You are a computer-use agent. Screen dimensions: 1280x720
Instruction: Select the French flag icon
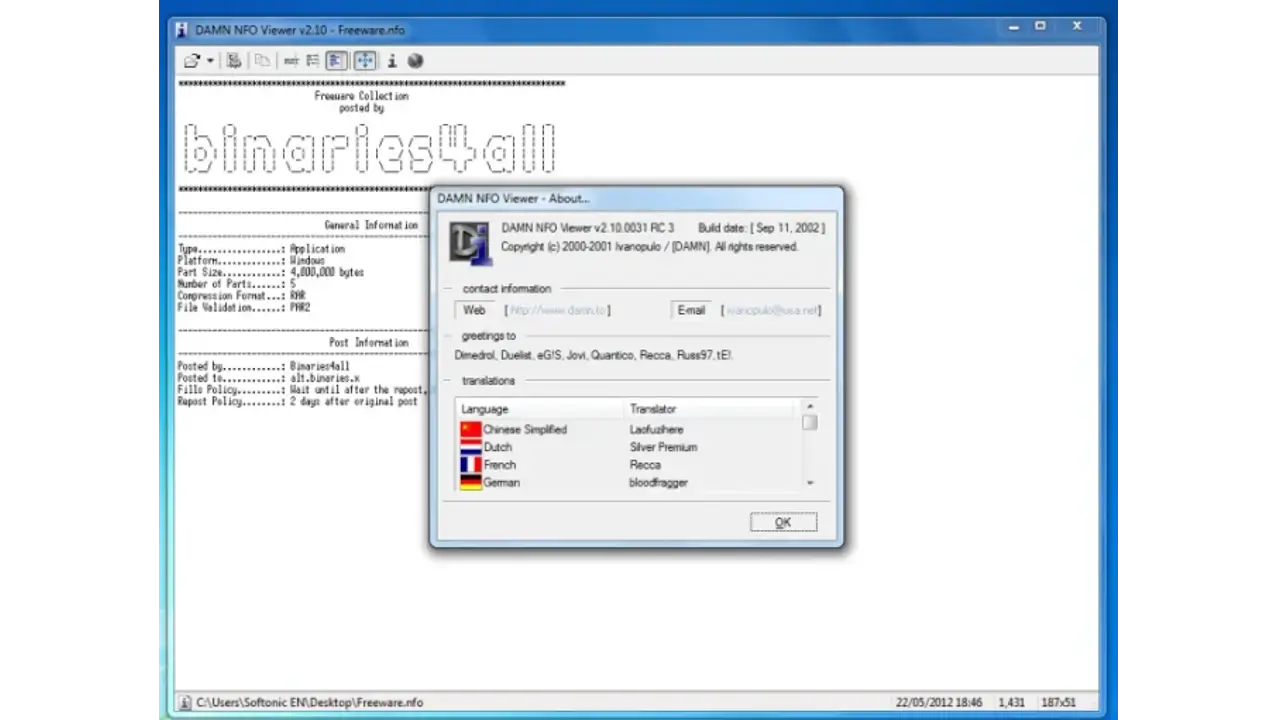click(x=470, y=465)
